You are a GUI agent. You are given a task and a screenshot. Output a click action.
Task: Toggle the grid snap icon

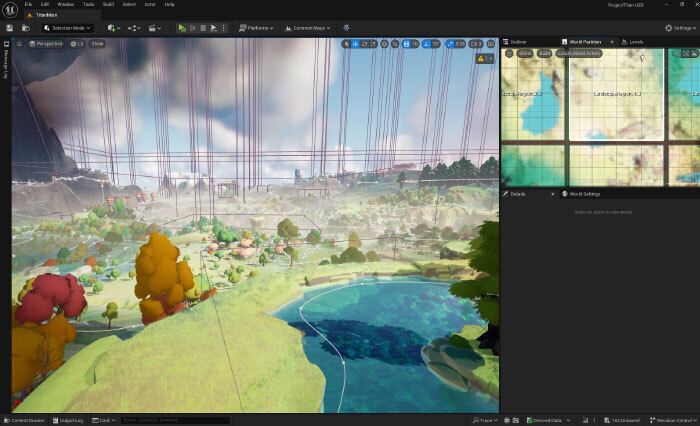click(x=406, y=44)
